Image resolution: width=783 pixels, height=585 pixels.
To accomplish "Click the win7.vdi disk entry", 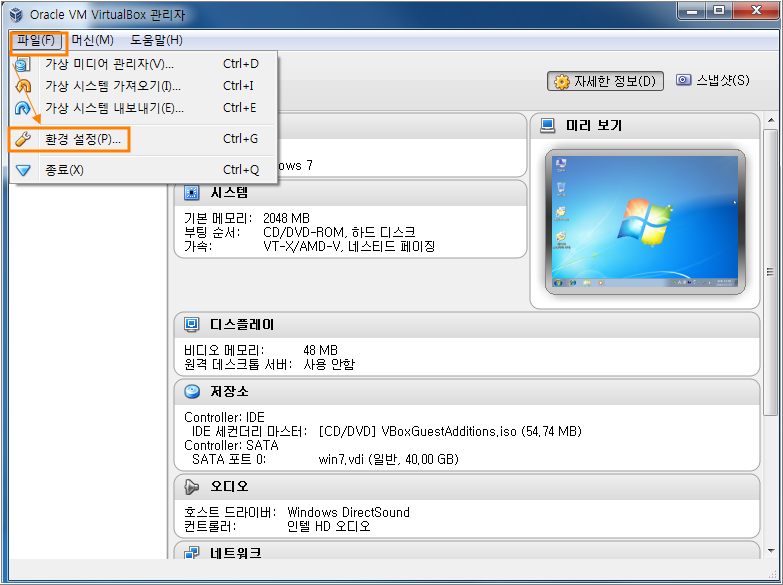I will (x=389, y=459).
